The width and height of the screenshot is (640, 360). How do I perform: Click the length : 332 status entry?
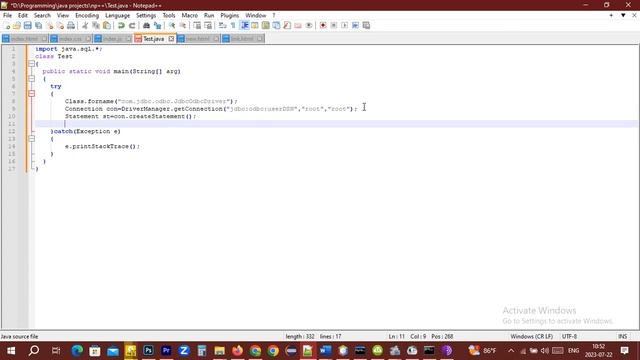[300, 336]
